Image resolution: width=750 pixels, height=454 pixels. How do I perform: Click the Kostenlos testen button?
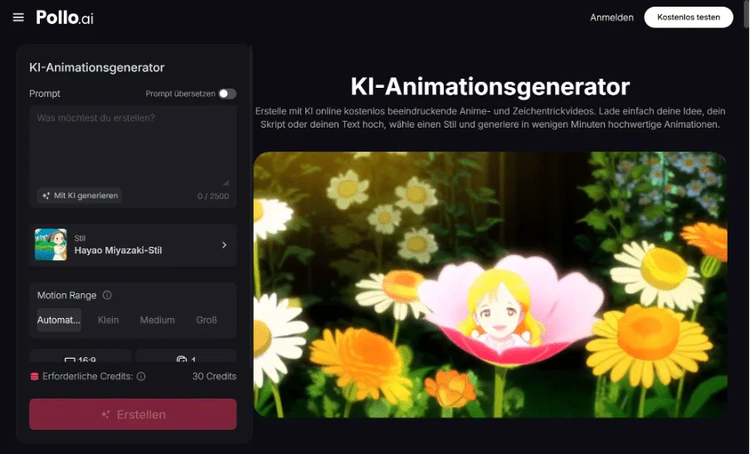click(x=688, y=17)
